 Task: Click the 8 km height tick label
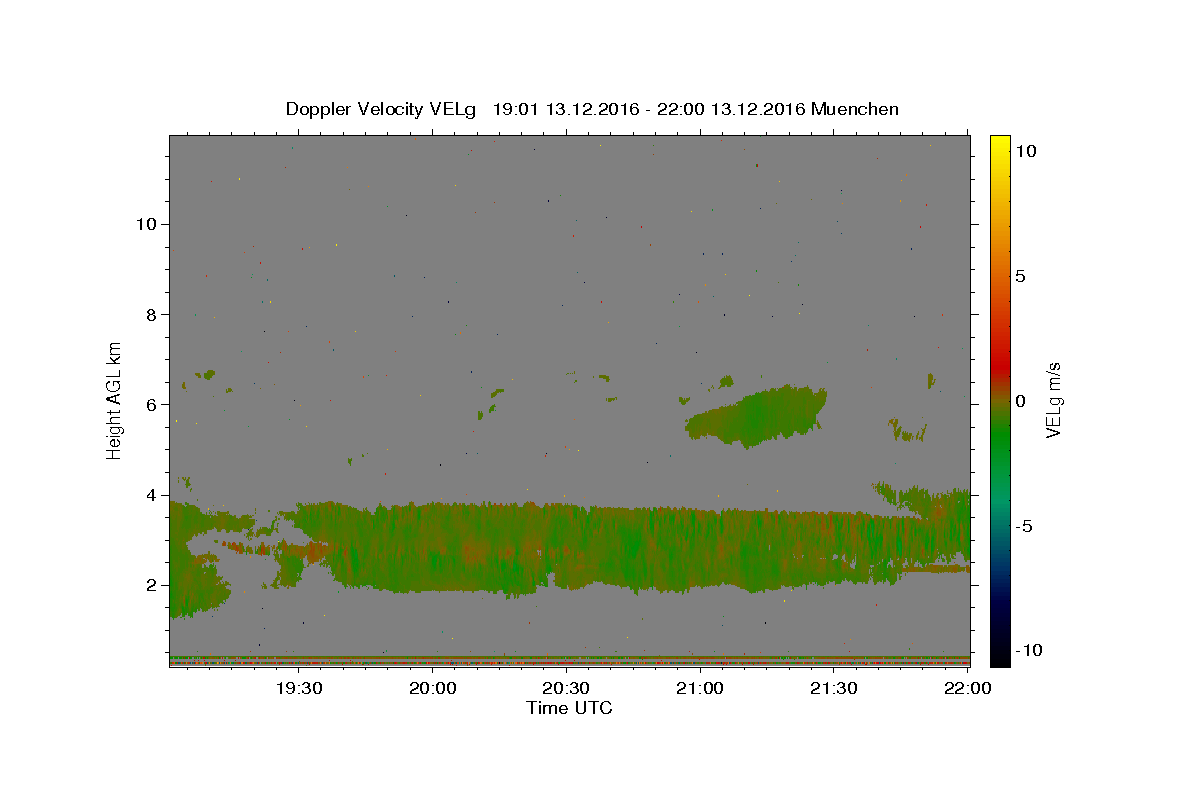[x=150, y=314]
